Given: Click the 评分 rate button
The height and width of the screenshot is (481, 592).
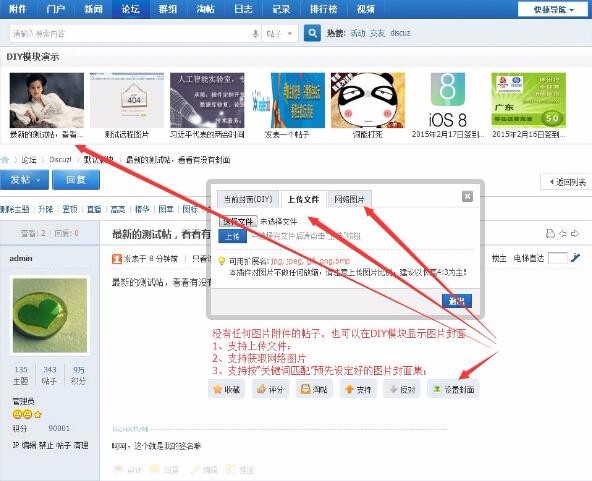Looking at the screenshot, I should pyautogui.click(x=270, y=389).
